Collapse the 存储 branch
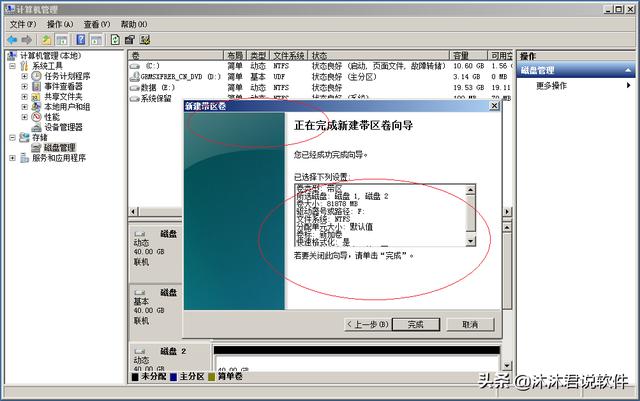 (x=12, y=137)
